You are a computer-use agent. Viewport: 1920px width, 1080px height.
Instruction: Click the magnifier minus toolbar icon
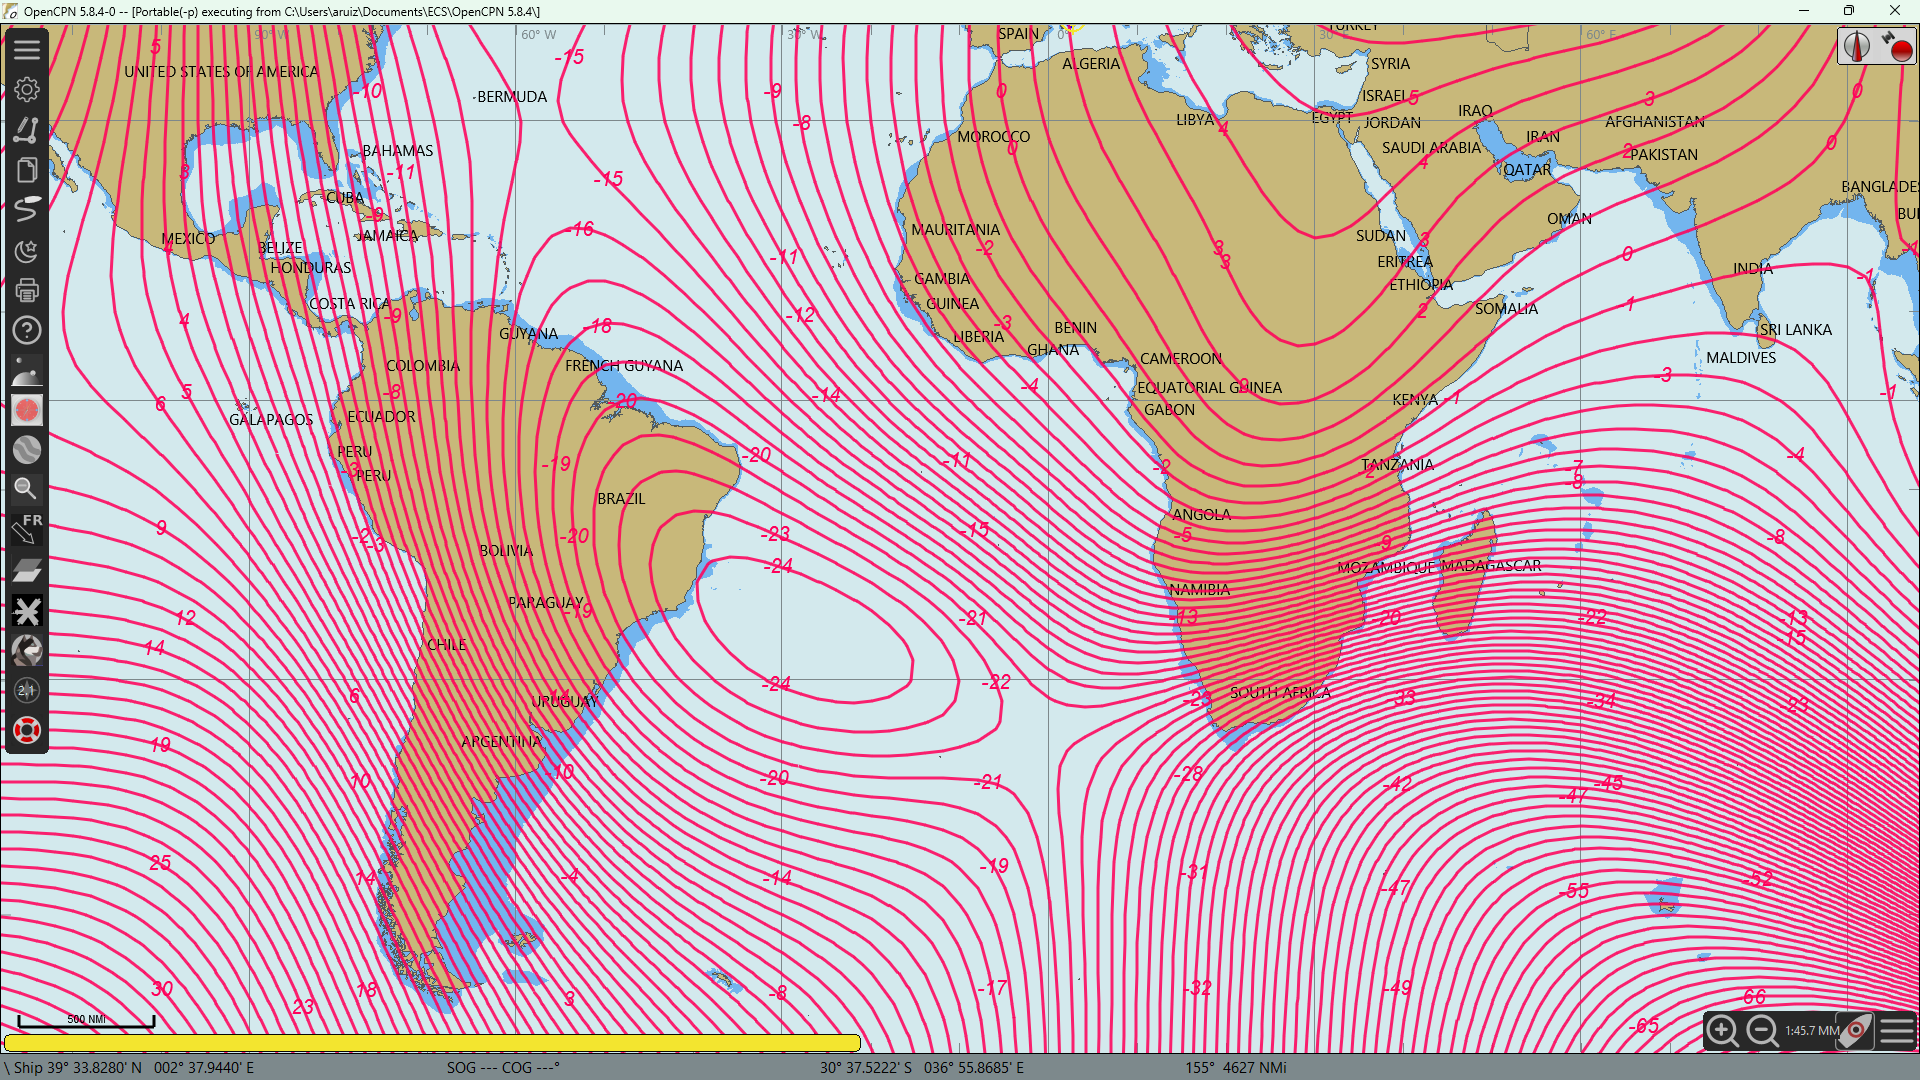point(27,489)
